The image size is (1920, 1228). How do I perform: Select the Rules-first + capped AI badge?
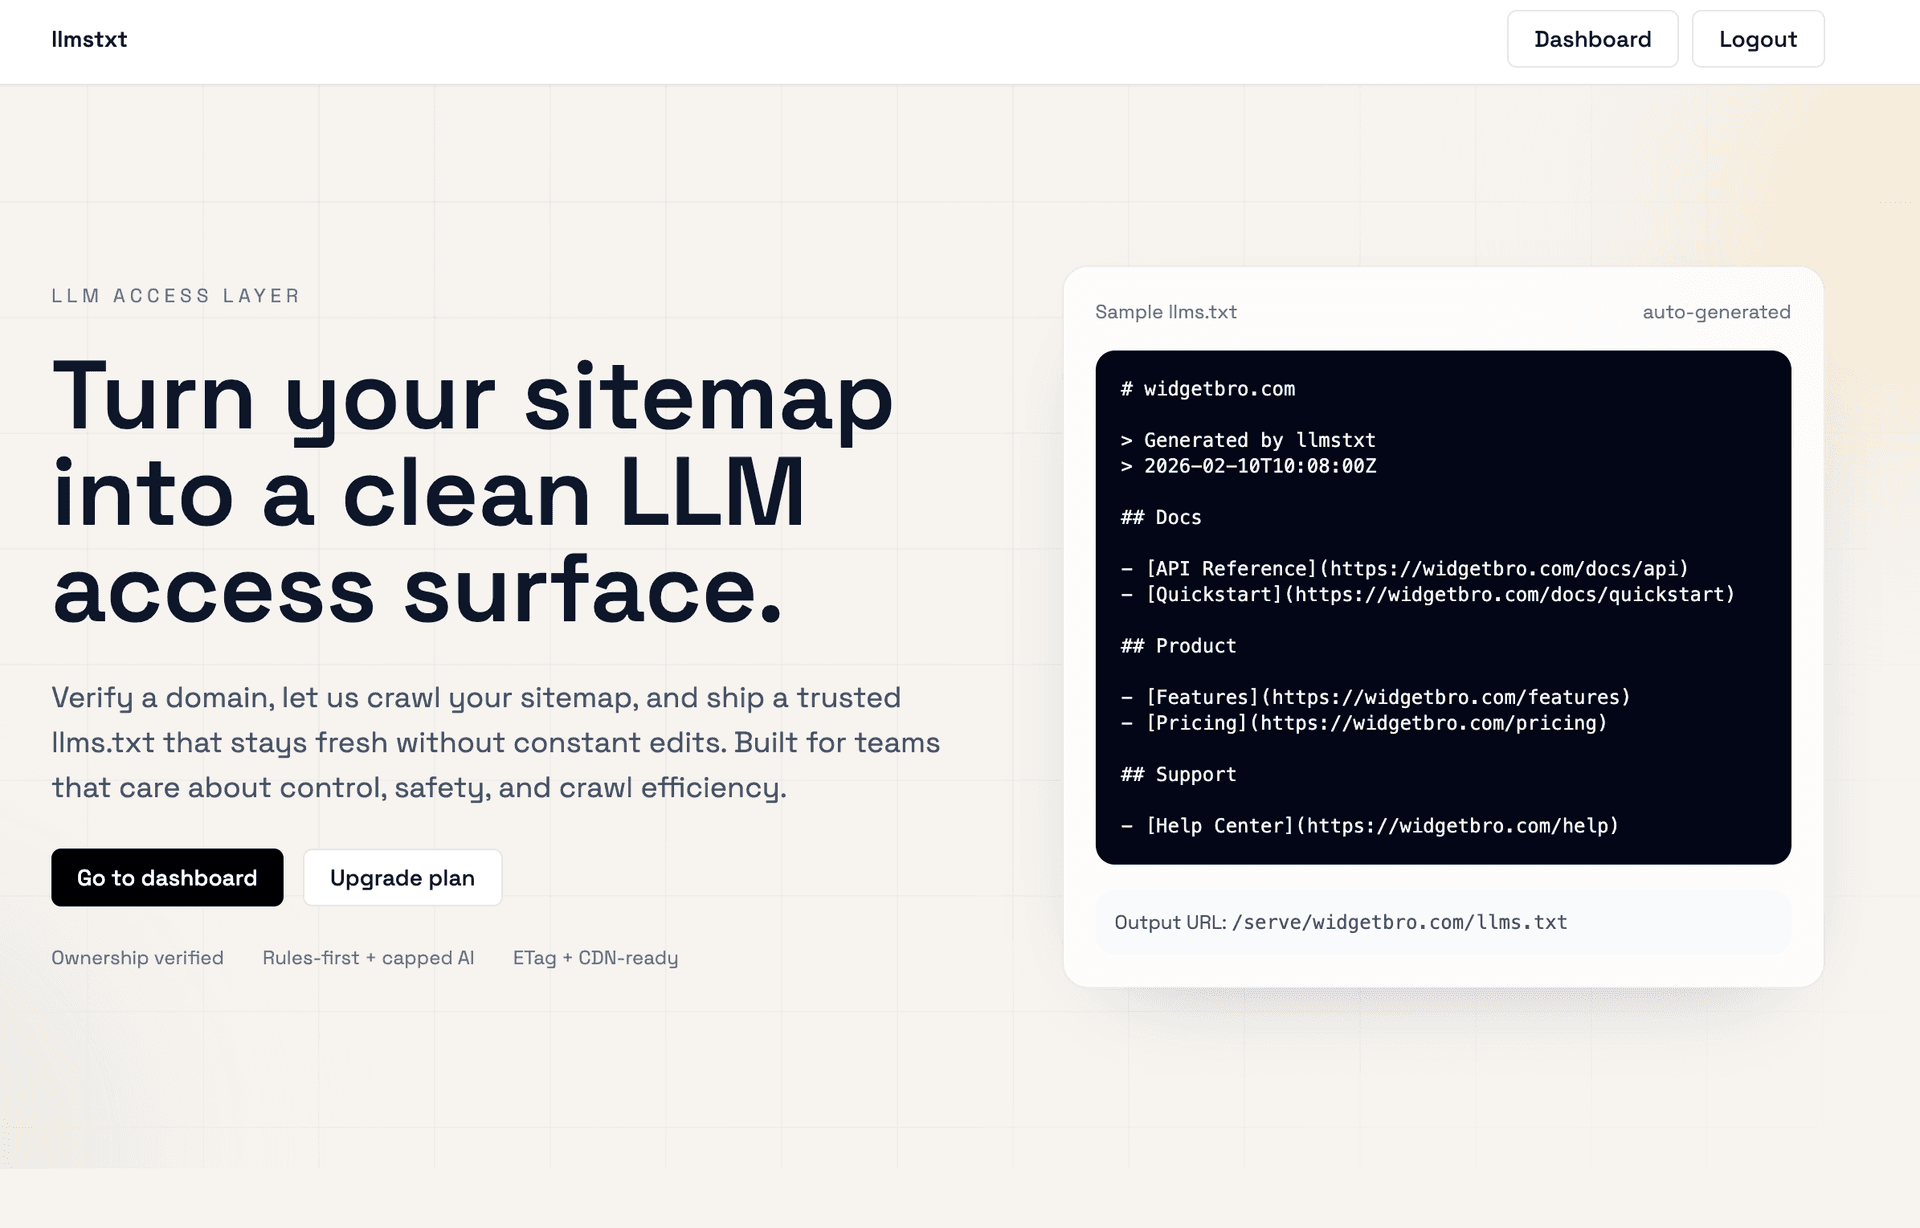pos(368,957)
